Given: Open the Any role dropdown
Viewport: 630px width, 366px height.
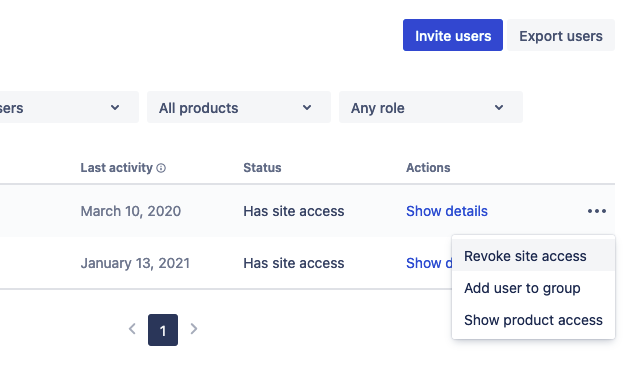Looking at the screenshot, I should click(431, 107).
